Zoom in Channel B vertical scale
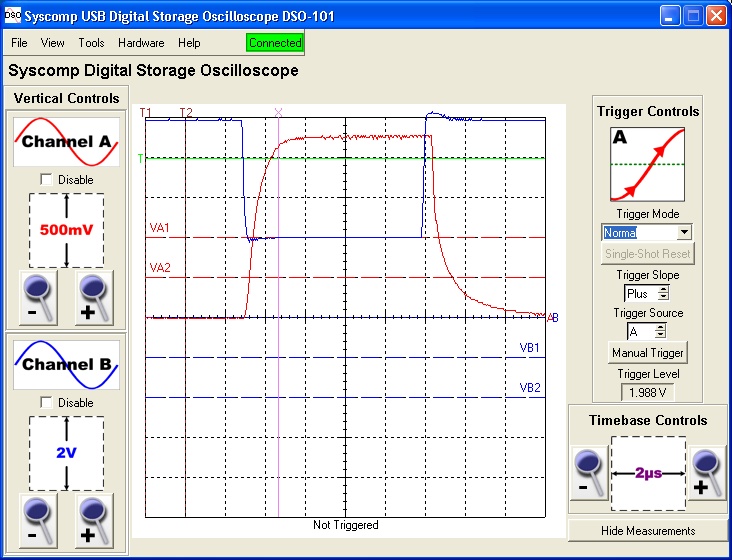 coord(95,520)
